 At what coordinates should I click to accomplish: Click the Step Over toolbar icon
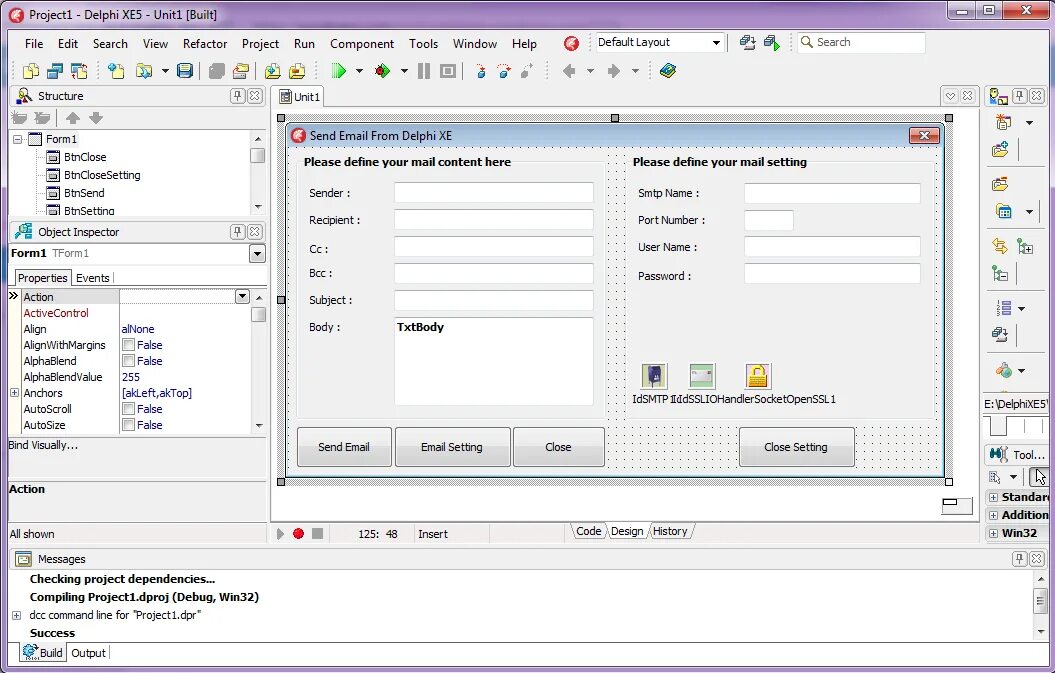[x=503, y=71]
